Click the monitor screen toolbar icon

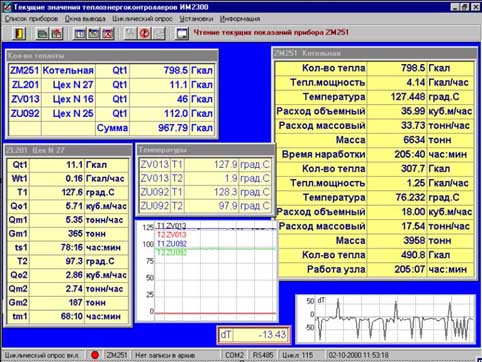coord(182,33)
